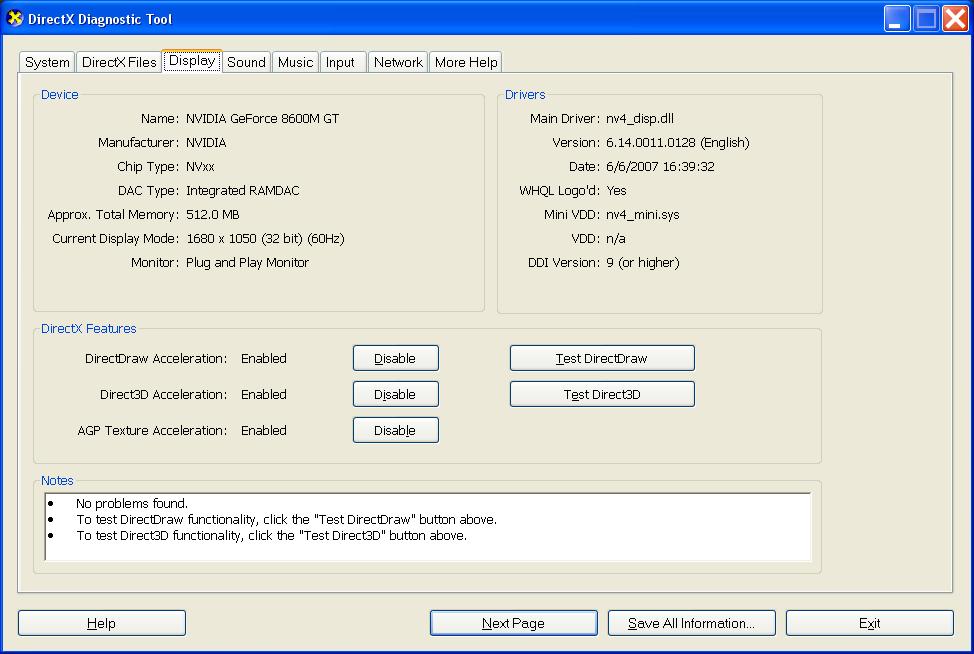This screenshot has width=974, height=654.
Task: Close the DirectX Diagnostic Tool window
Action: click(x=955, y=19)
